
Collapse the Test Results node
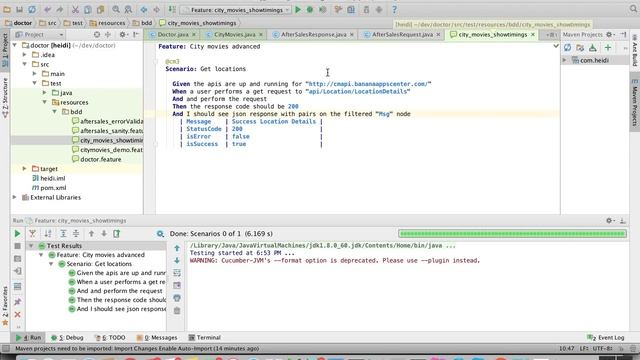(31, 246)
